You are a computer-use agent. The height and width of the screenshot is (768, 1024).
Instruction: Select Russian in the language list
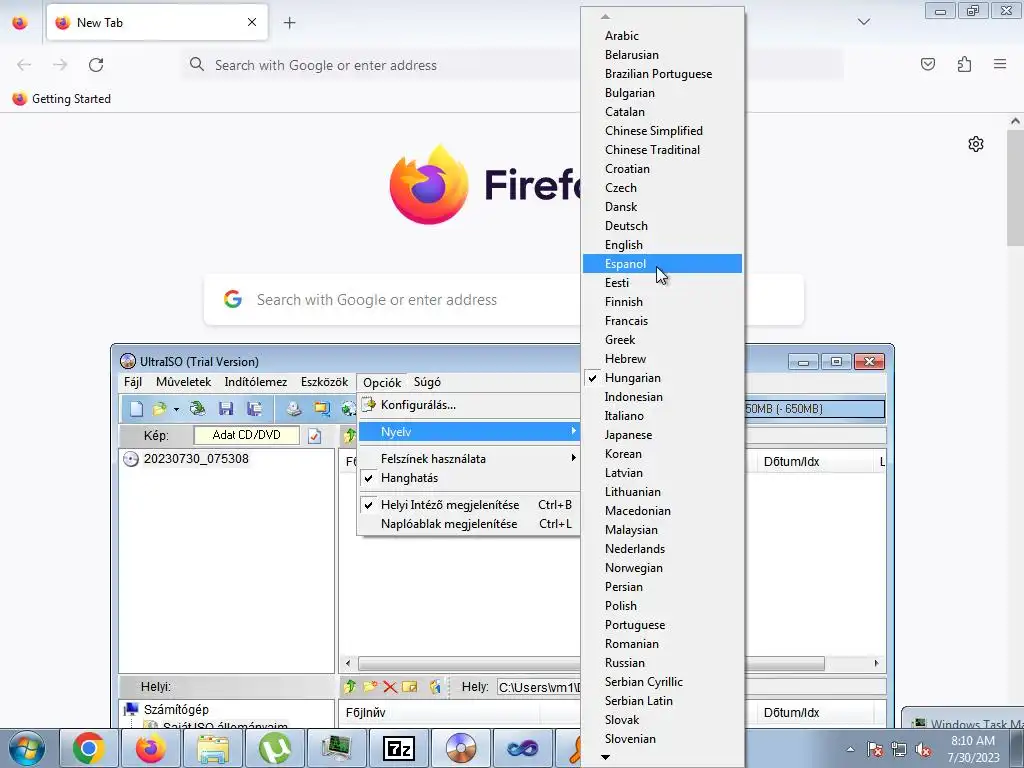(x=662, y=663)
